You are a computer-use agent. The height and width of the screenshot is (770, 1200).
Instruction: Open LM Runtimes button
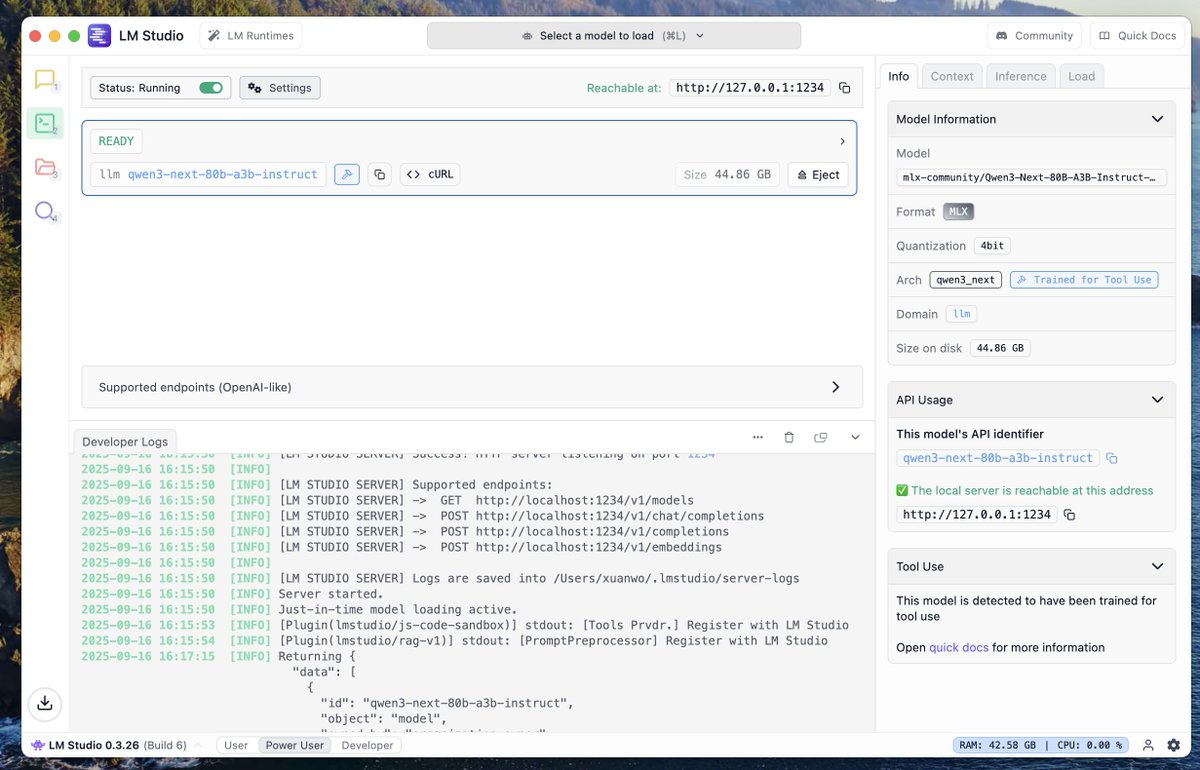point(251,36)
